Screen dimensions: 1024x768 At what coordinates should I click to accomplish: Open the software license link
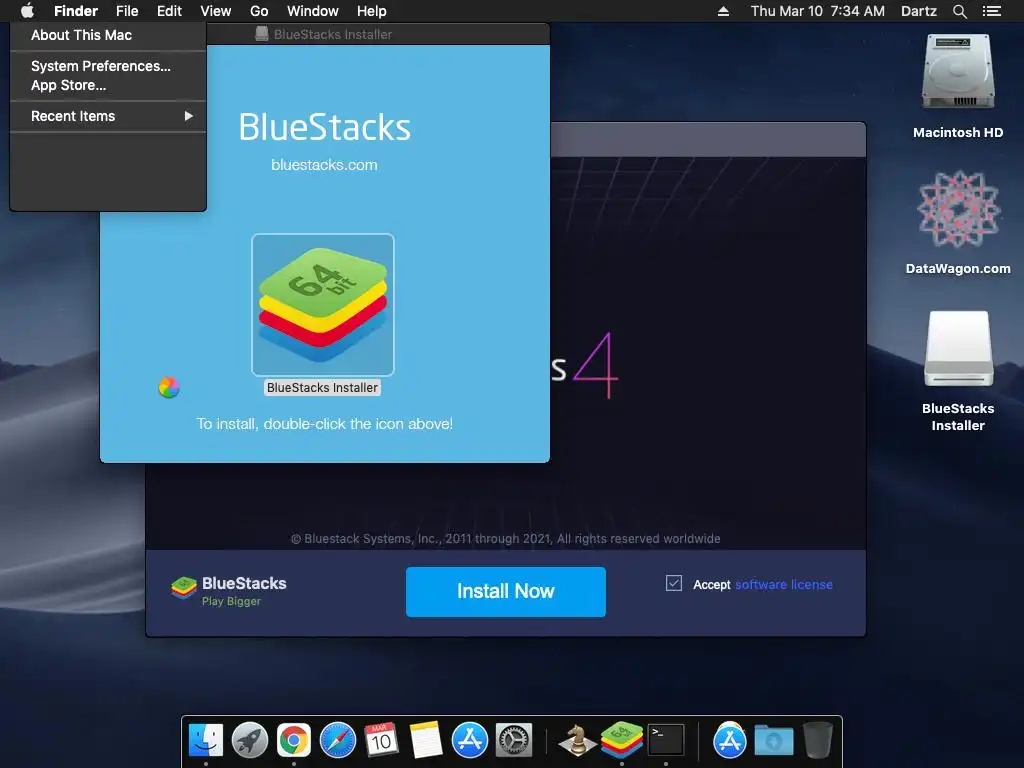784,584
